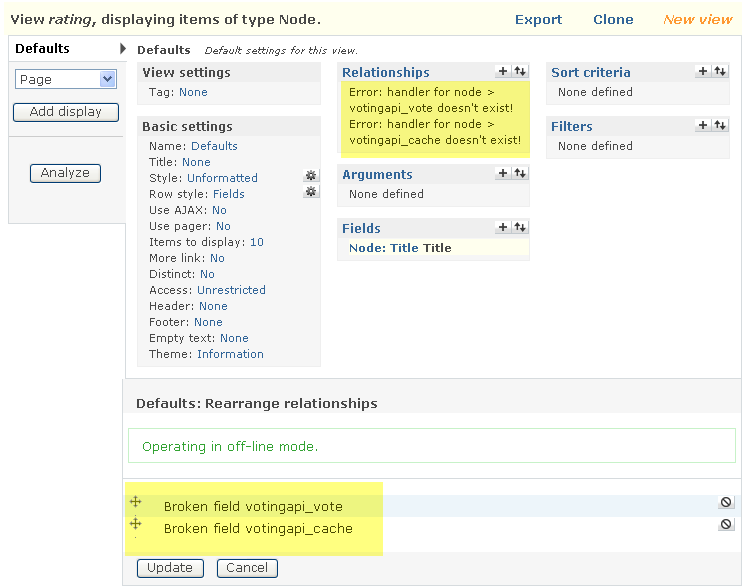
Task: Rearrange arguments using arrows icon
Action: 520,173
